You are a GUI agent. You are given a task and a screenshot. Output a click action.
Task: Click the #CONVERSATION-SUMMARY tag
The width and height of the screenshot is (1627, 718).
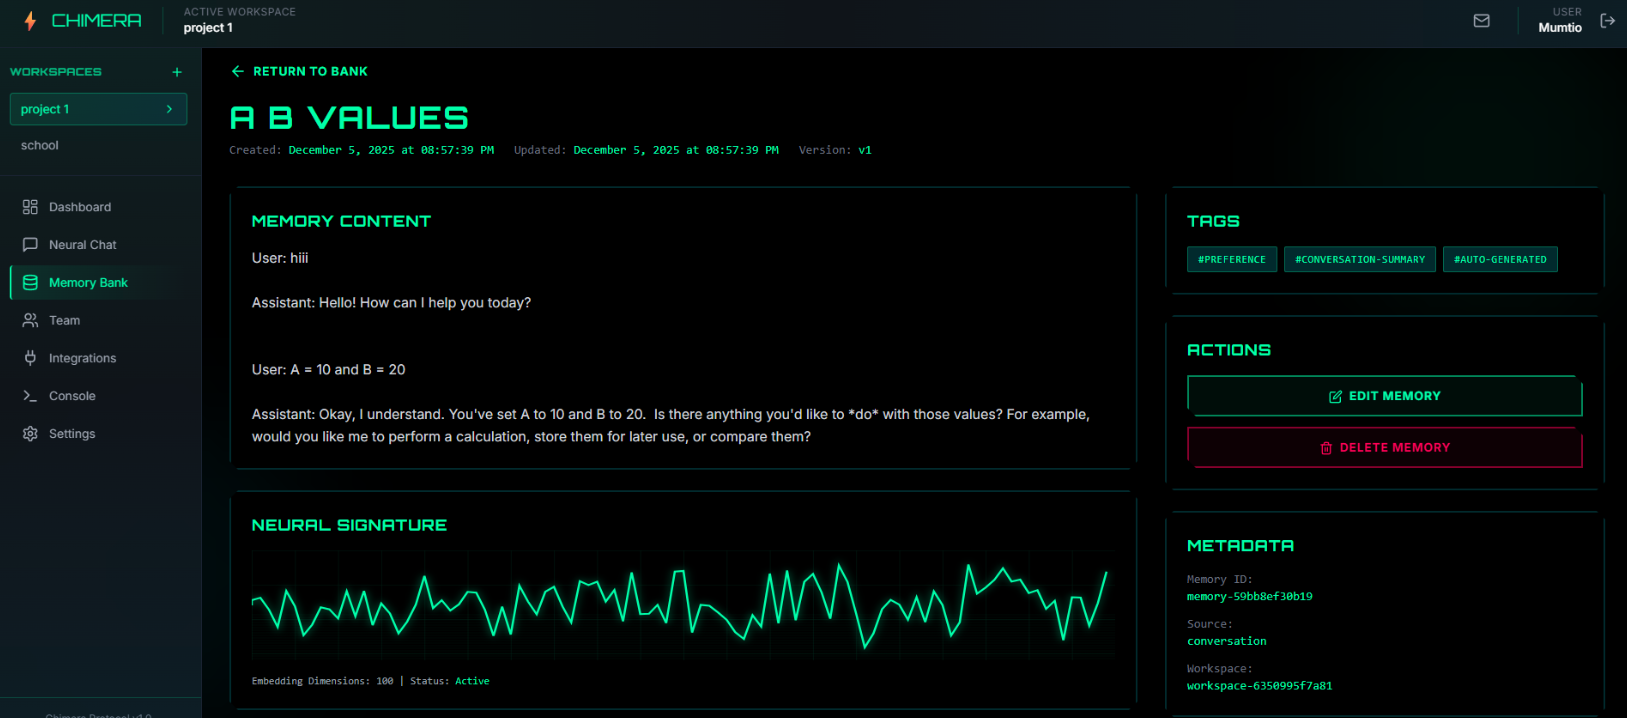(x=1360, y=259)
